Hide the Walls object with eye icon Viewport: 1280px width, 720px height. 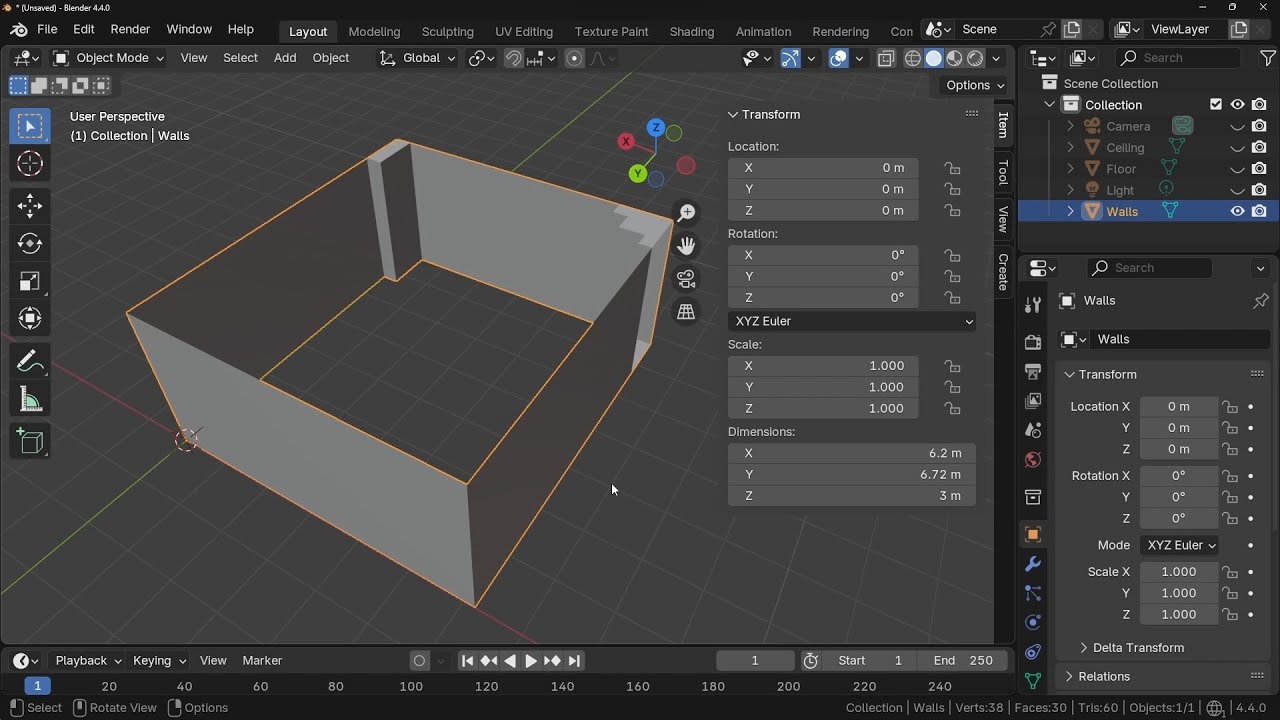[x=1237, y=211]
